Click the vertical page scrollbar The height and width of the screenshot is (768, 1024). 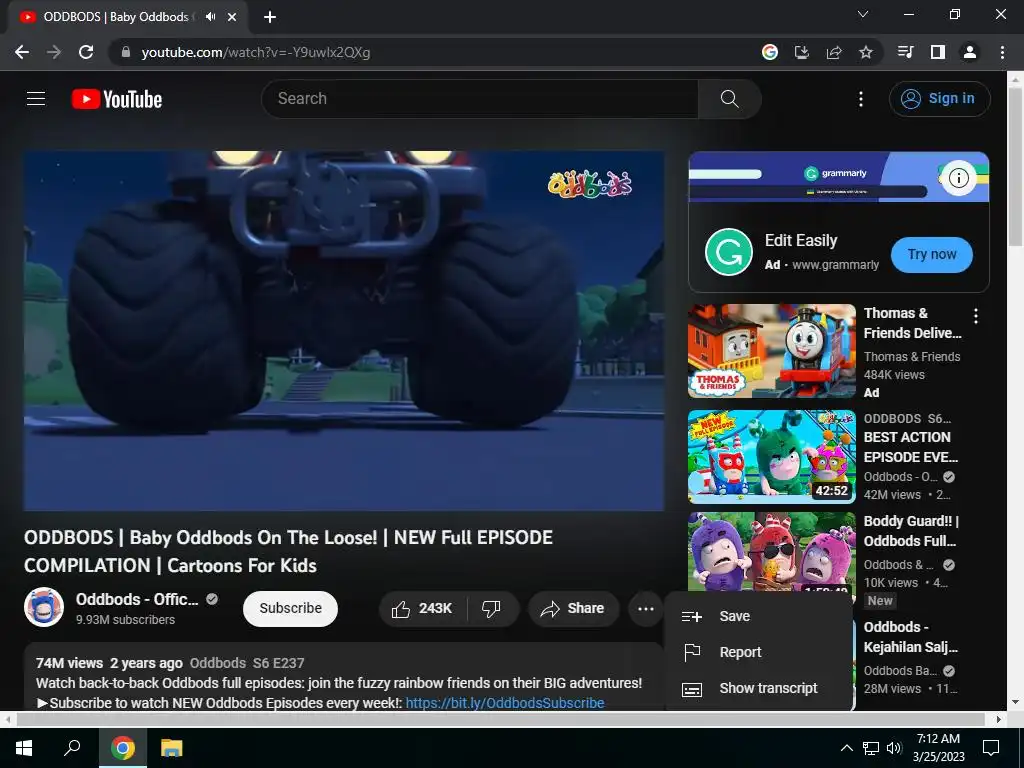point(1015,167)
